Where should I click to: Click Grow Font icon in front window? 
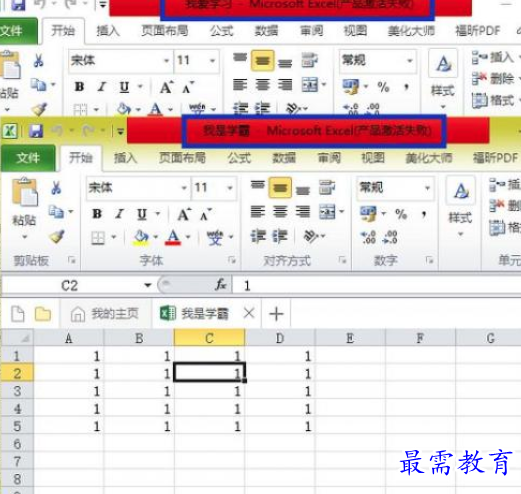184,214
